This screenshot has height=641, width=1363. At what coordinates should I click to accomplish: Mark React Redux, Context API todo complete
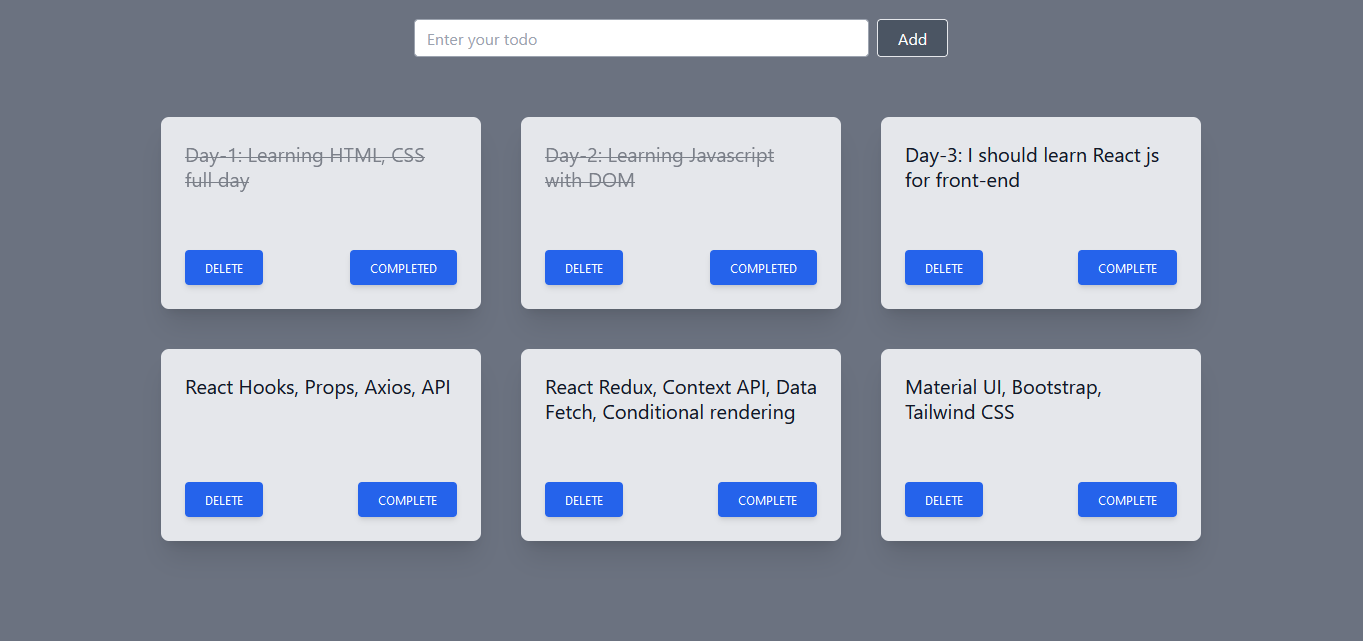767,500
